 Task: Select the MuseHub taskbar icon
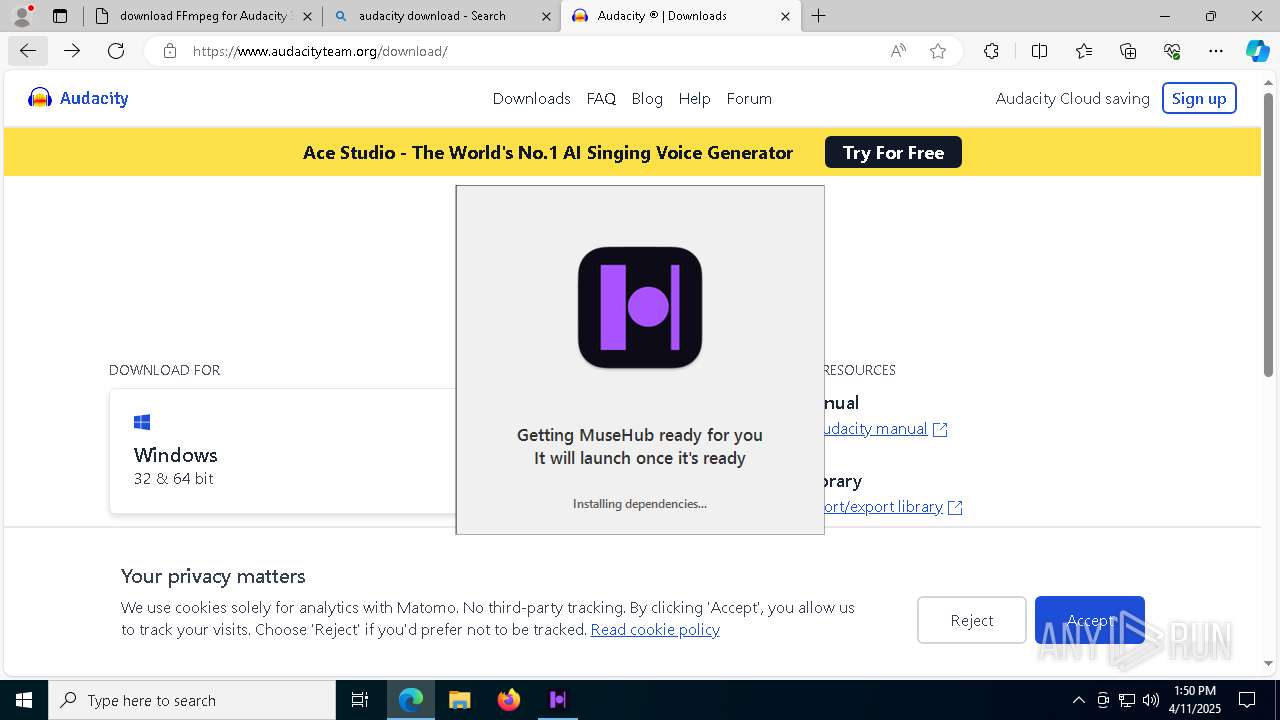(558, 700)
